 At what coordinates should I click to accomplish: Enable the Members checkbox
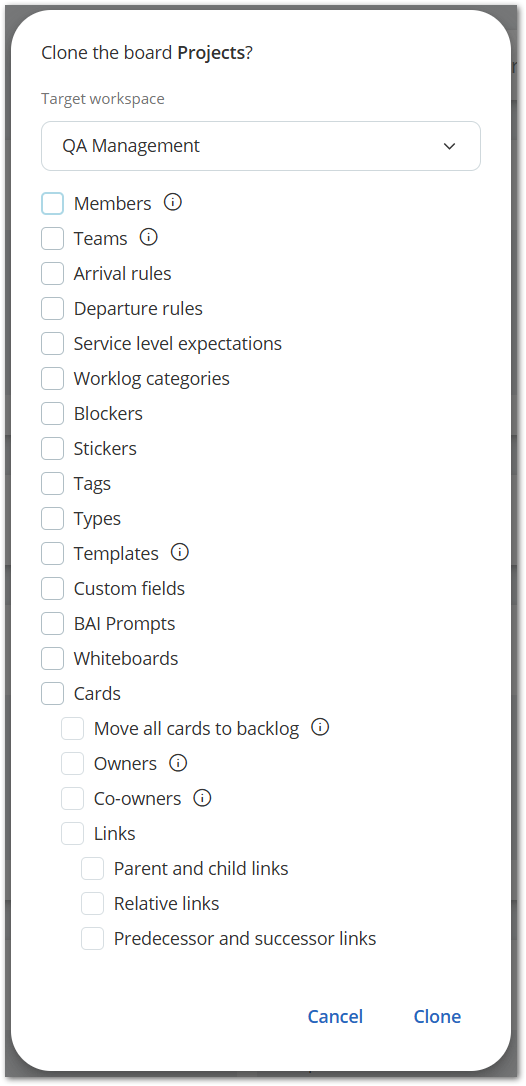pos(52,204)
